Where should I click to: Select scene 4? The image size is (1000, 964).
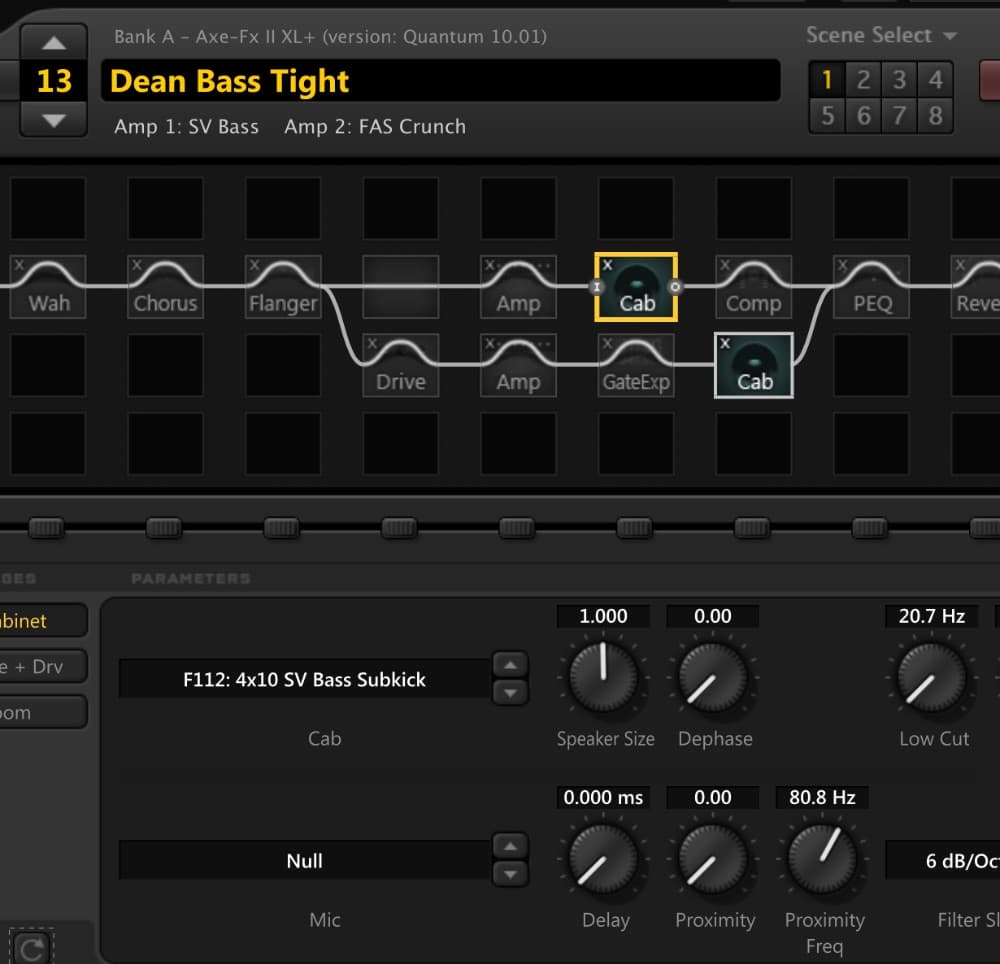coord(936,80)
